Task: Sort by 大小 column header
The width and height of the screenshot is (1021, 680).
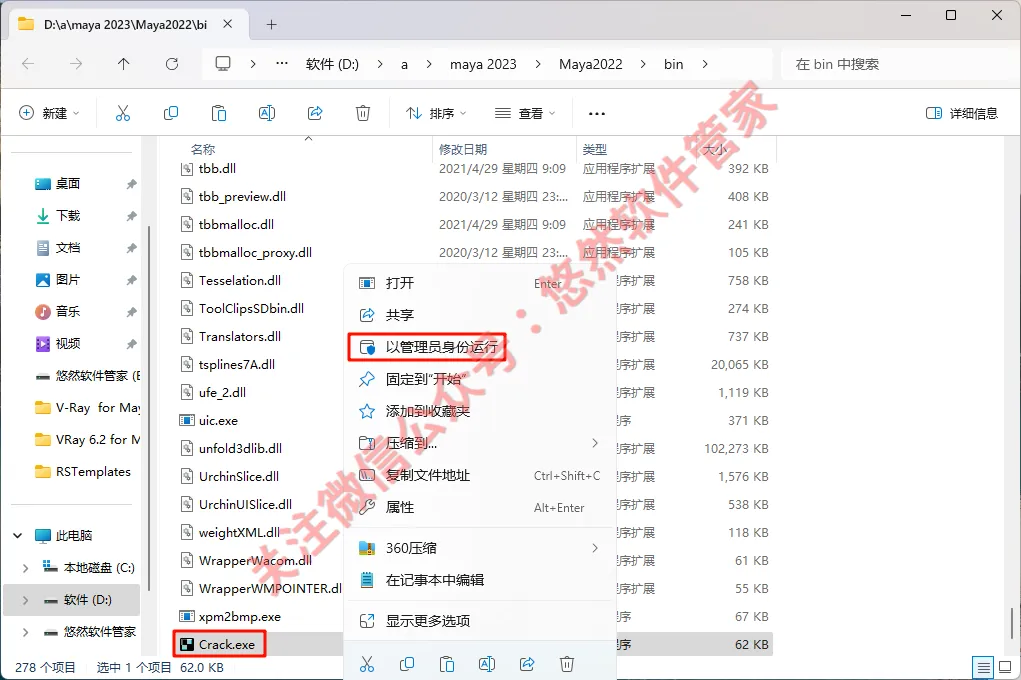Action: tap(716, 150)
